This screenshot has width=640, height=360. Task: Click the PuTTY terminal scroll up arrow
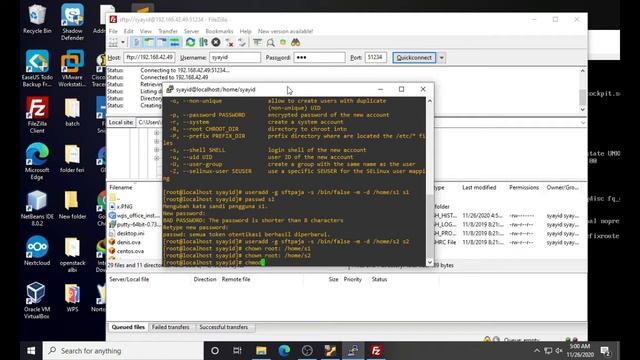[429, 101]
